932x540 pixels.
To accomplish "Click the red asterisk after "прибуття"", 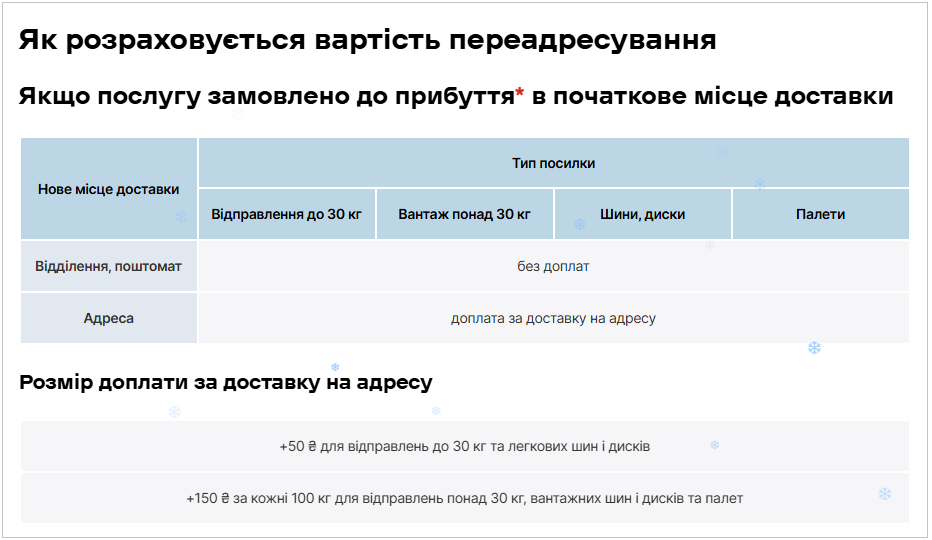I will [519, 94].
